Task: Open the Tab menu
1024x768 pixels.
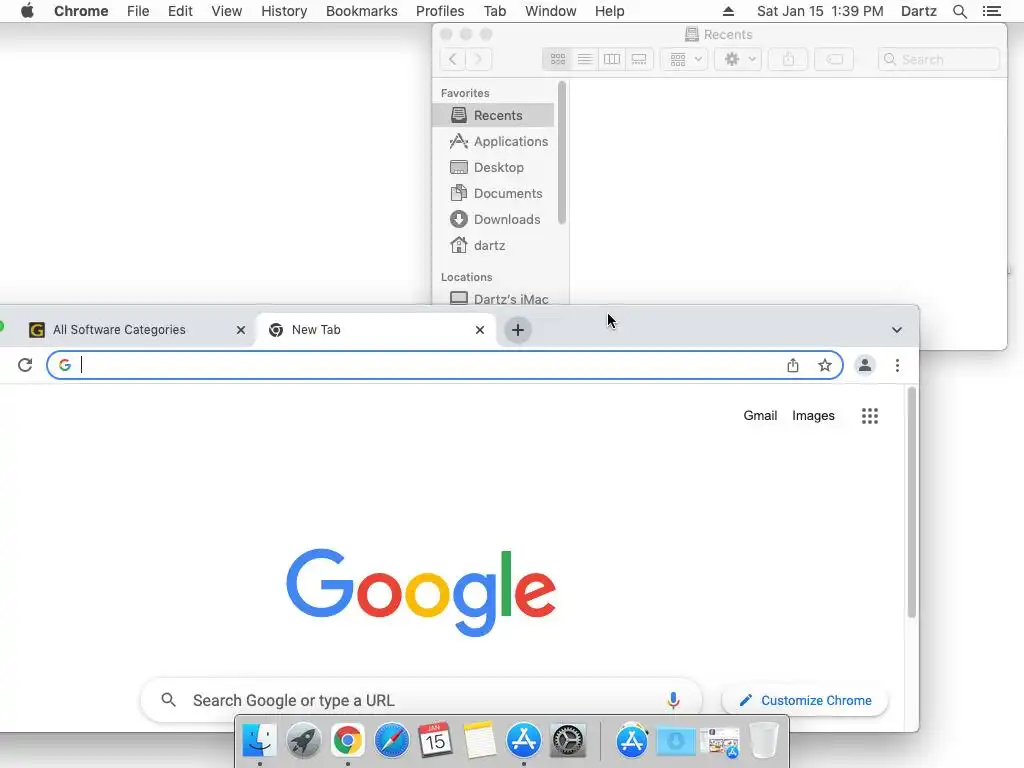Action: pyautogui.click(x=495, y=11)
